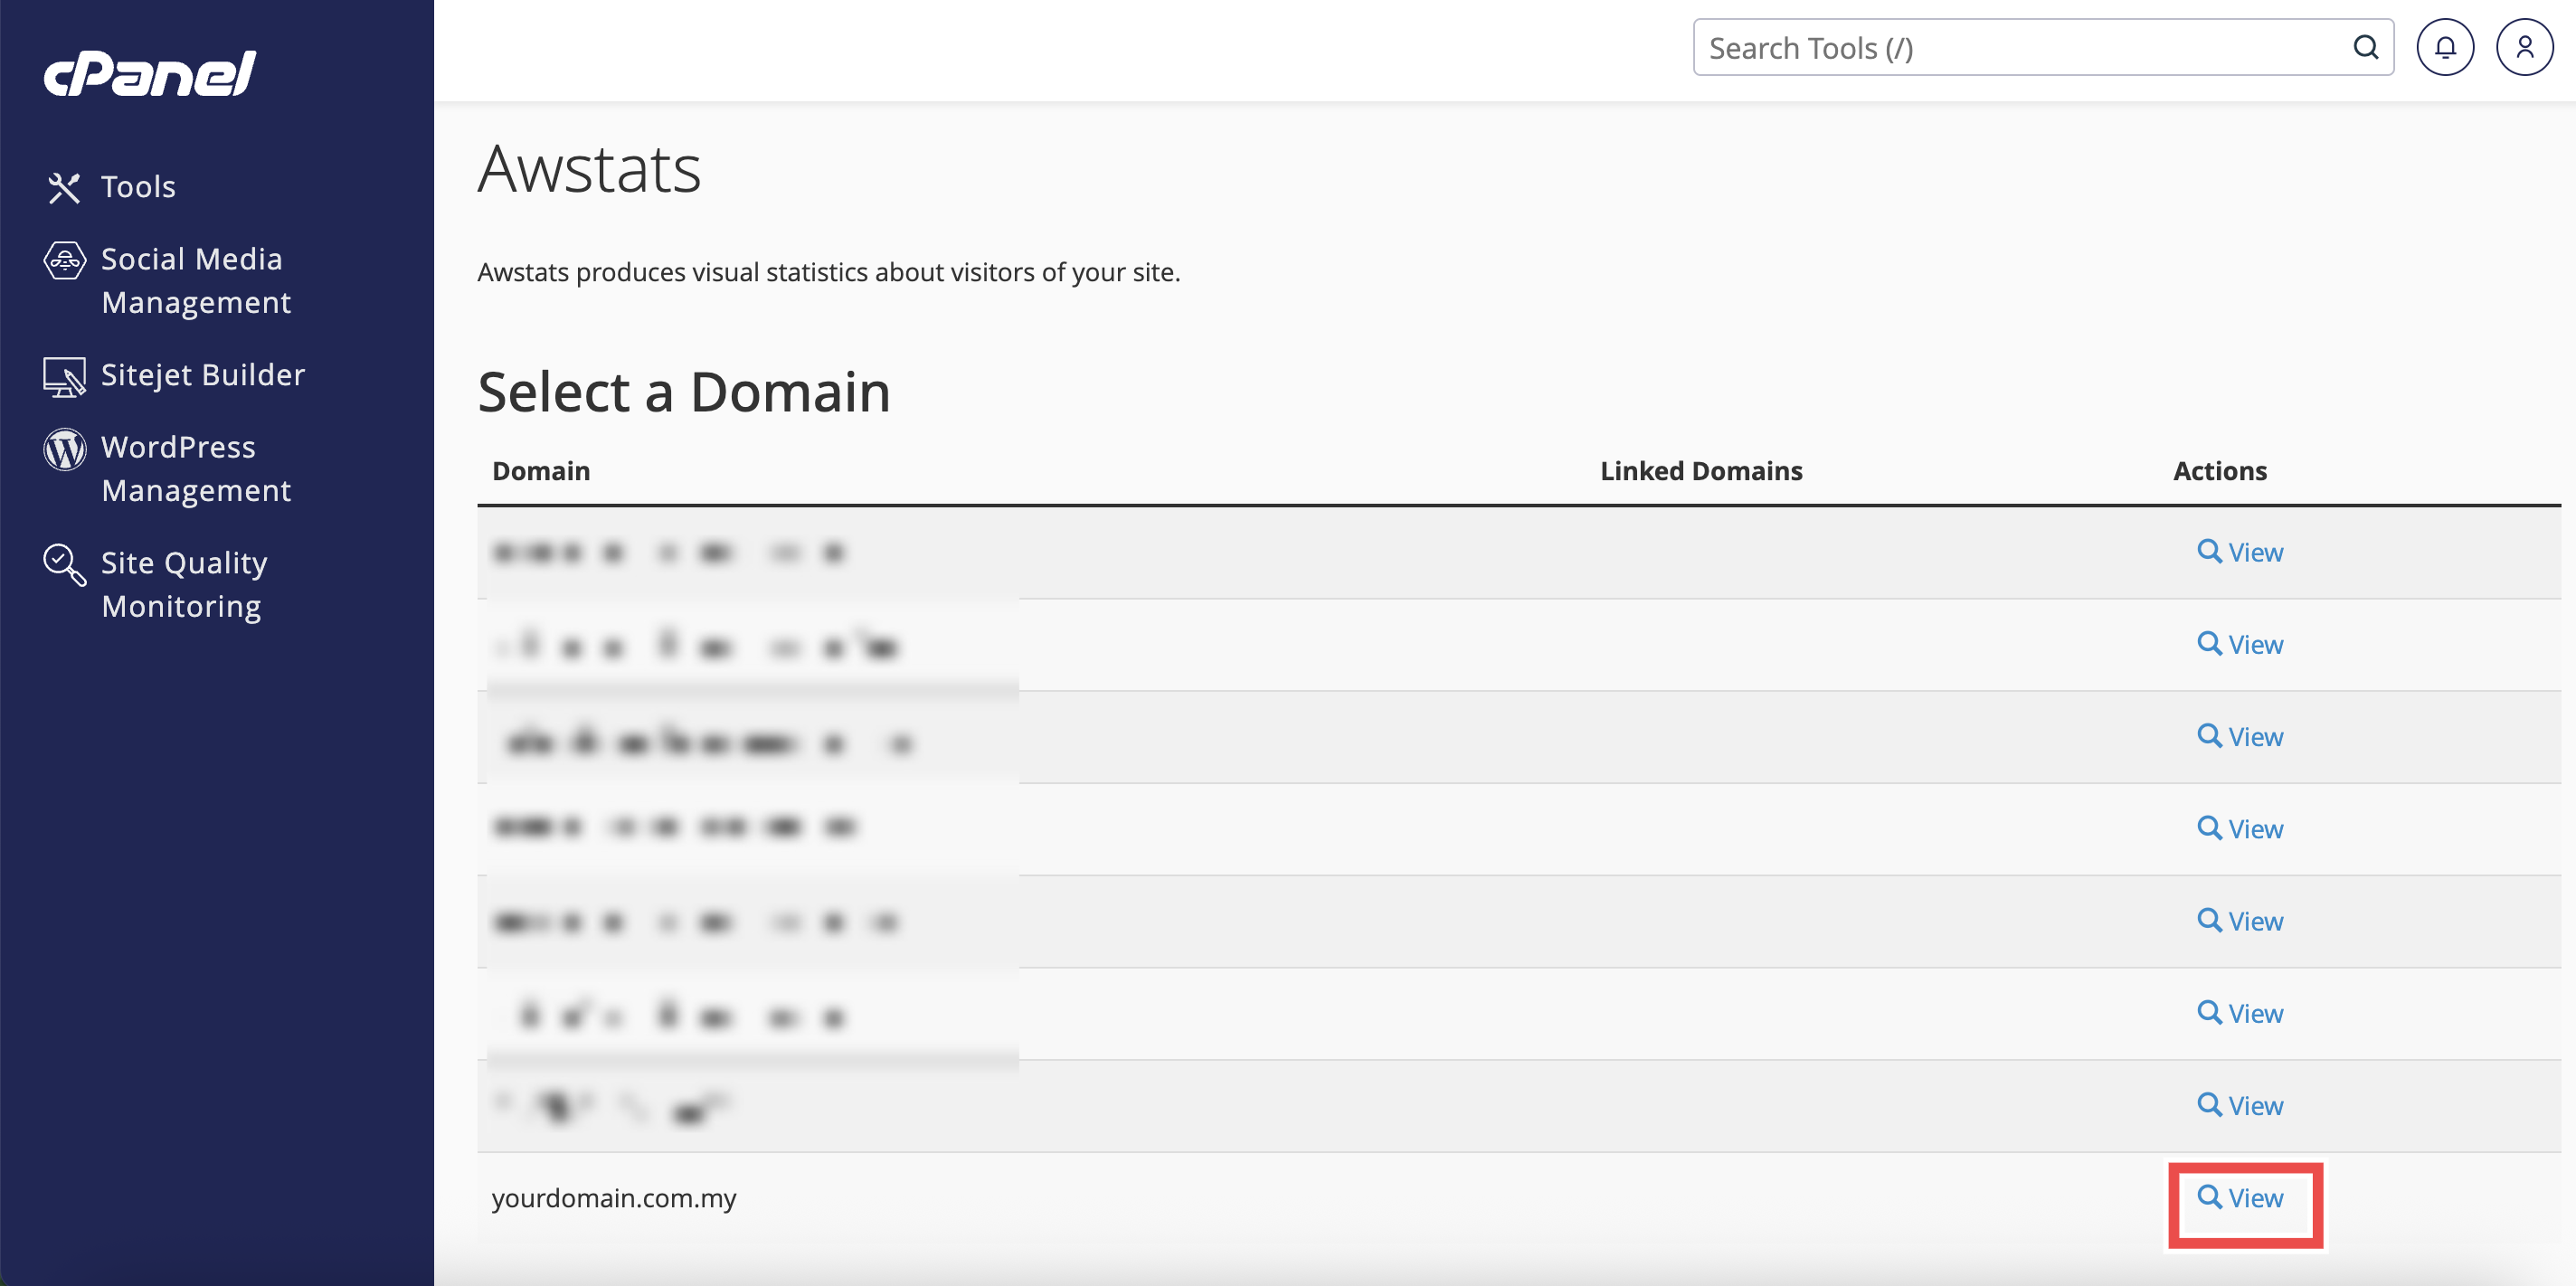This screenshot has width=2576, height=1286.
Task: Click the yourdomain.com.my domain text
Action: (613, 1198)
